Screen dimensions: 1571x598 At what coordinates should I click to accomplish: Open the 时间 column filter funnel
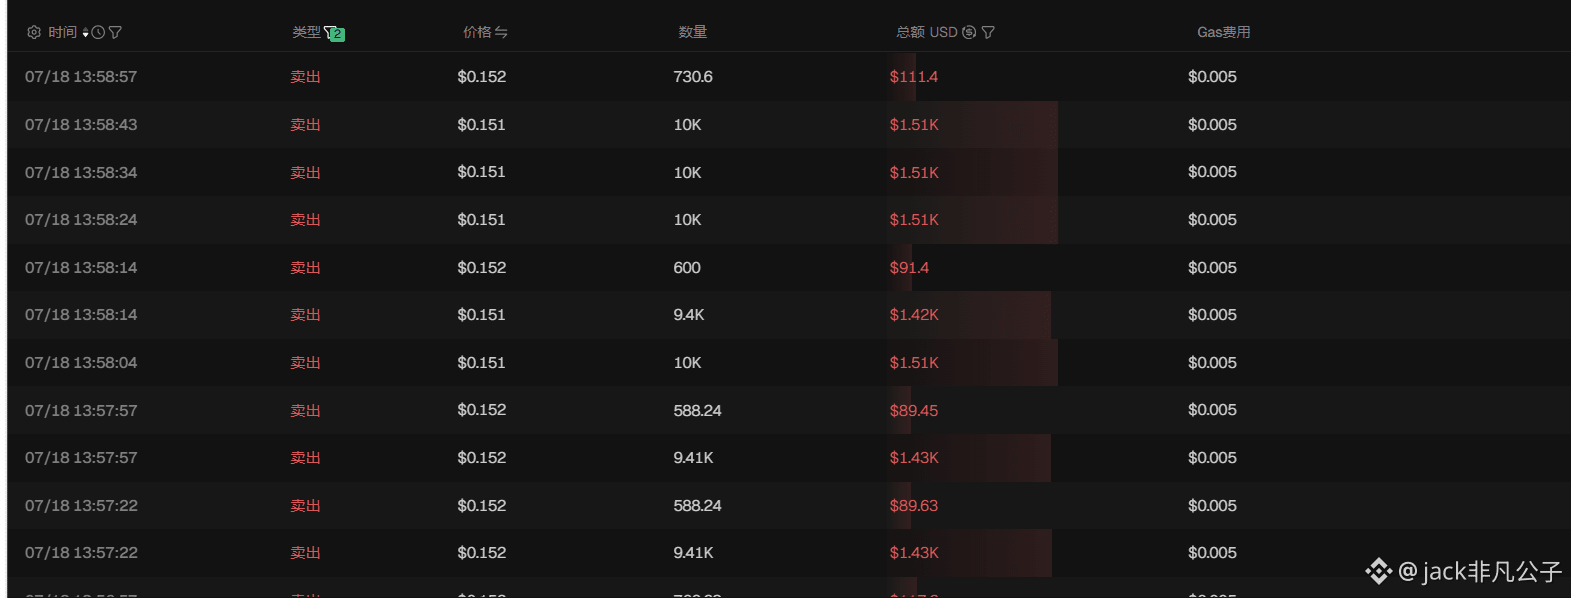115,32
